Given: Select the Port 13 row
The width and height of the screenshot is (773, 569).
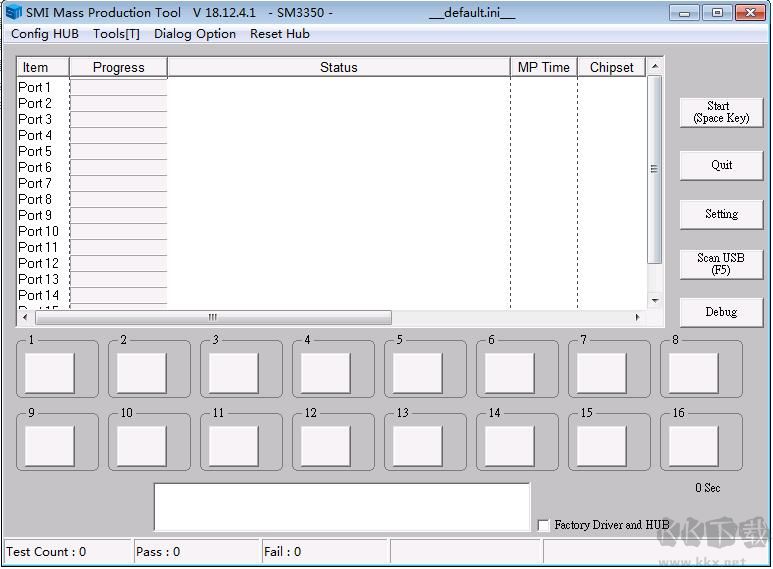Looking at the screenshot, I should (x=331, y=280).
